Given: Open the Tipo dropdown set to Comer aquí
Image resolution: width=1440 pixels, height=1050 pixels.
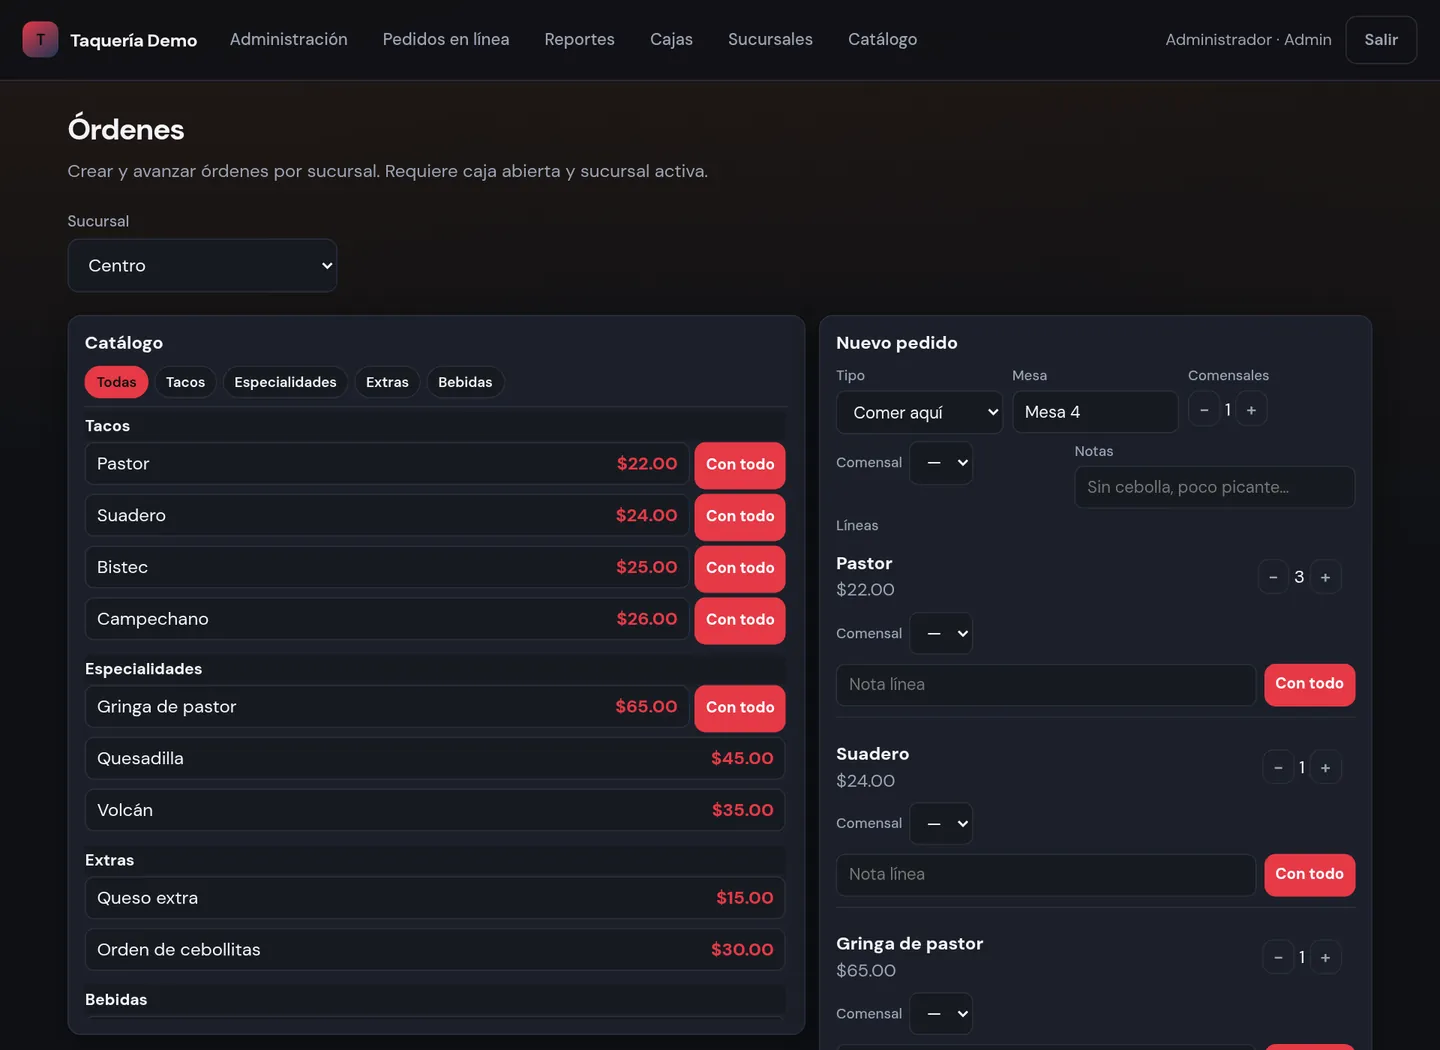Looking at the screenshot, I should click(x=920, y=412).
